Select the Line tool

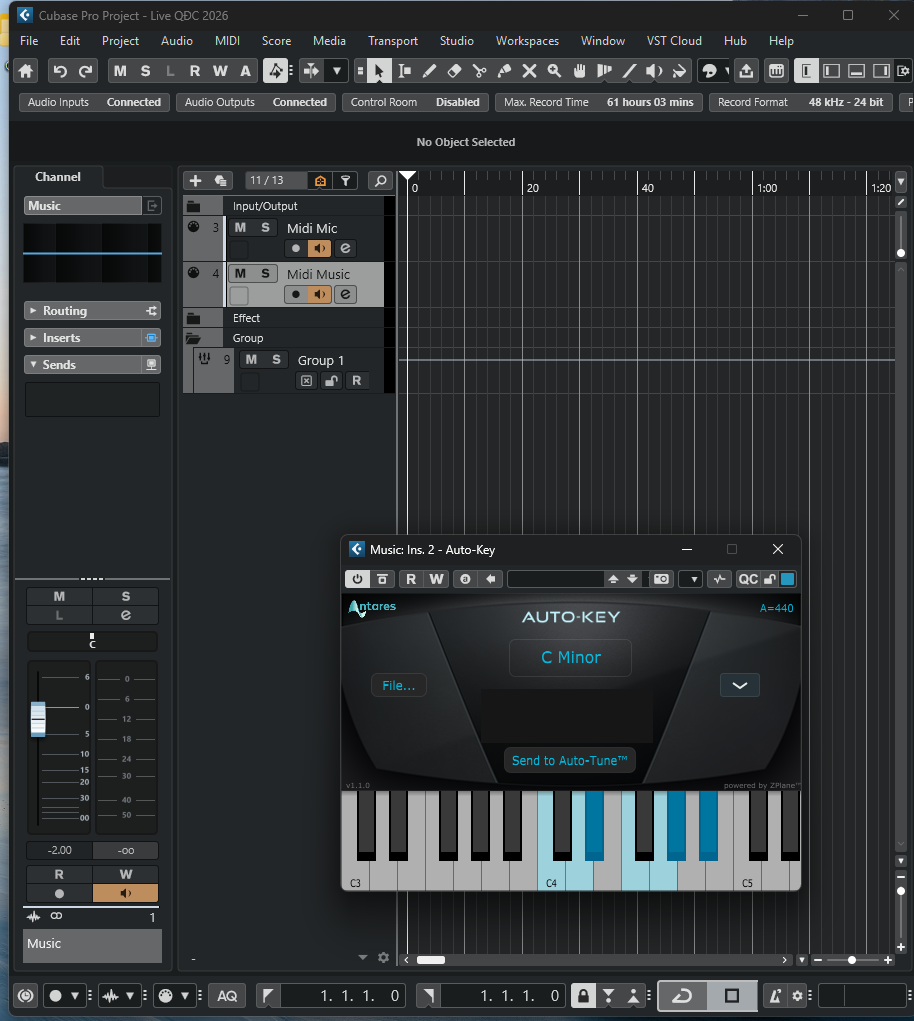tap(629, 71)
